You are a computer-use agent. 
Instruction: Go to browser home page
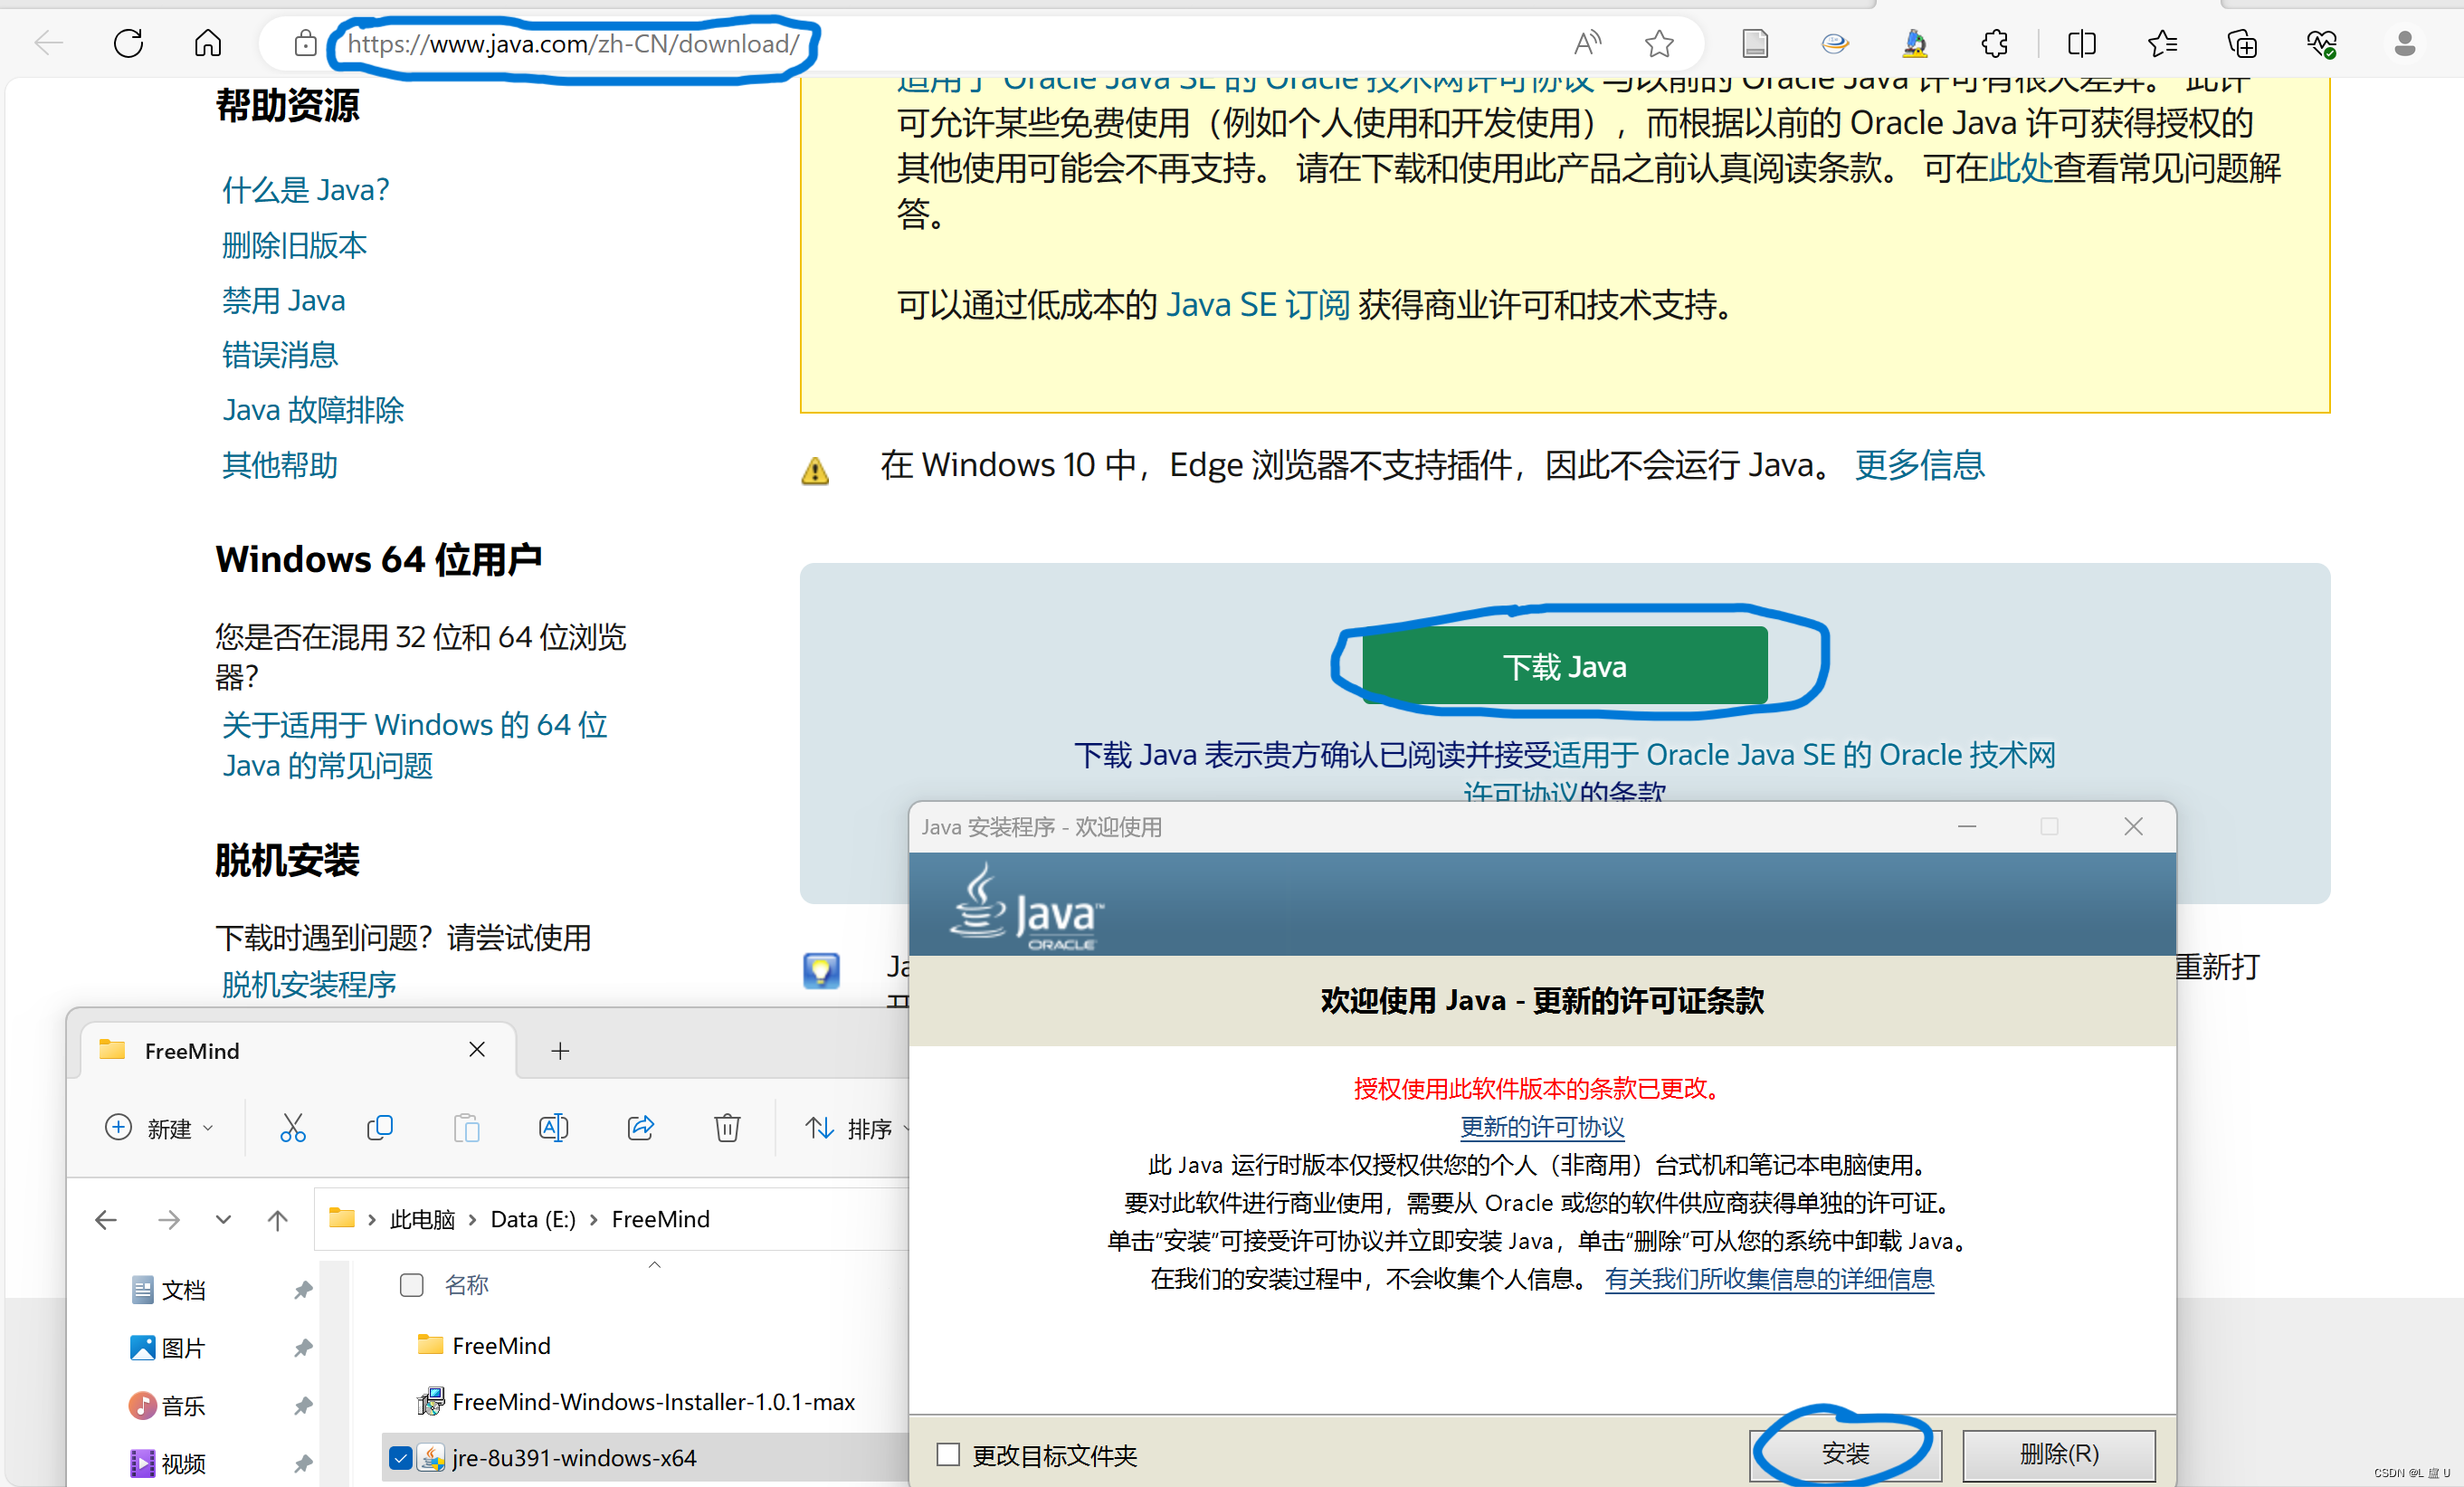click(208, 43)
